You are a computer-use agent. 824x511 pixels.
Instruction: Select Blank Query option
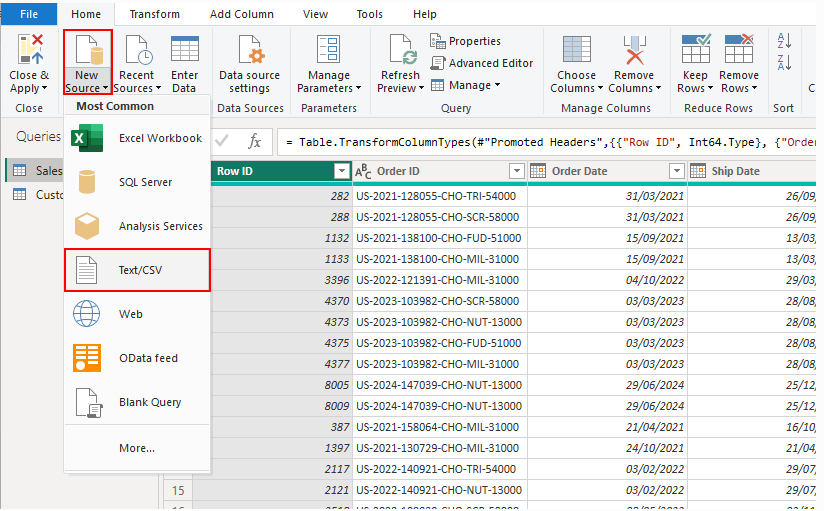(137, 402)
